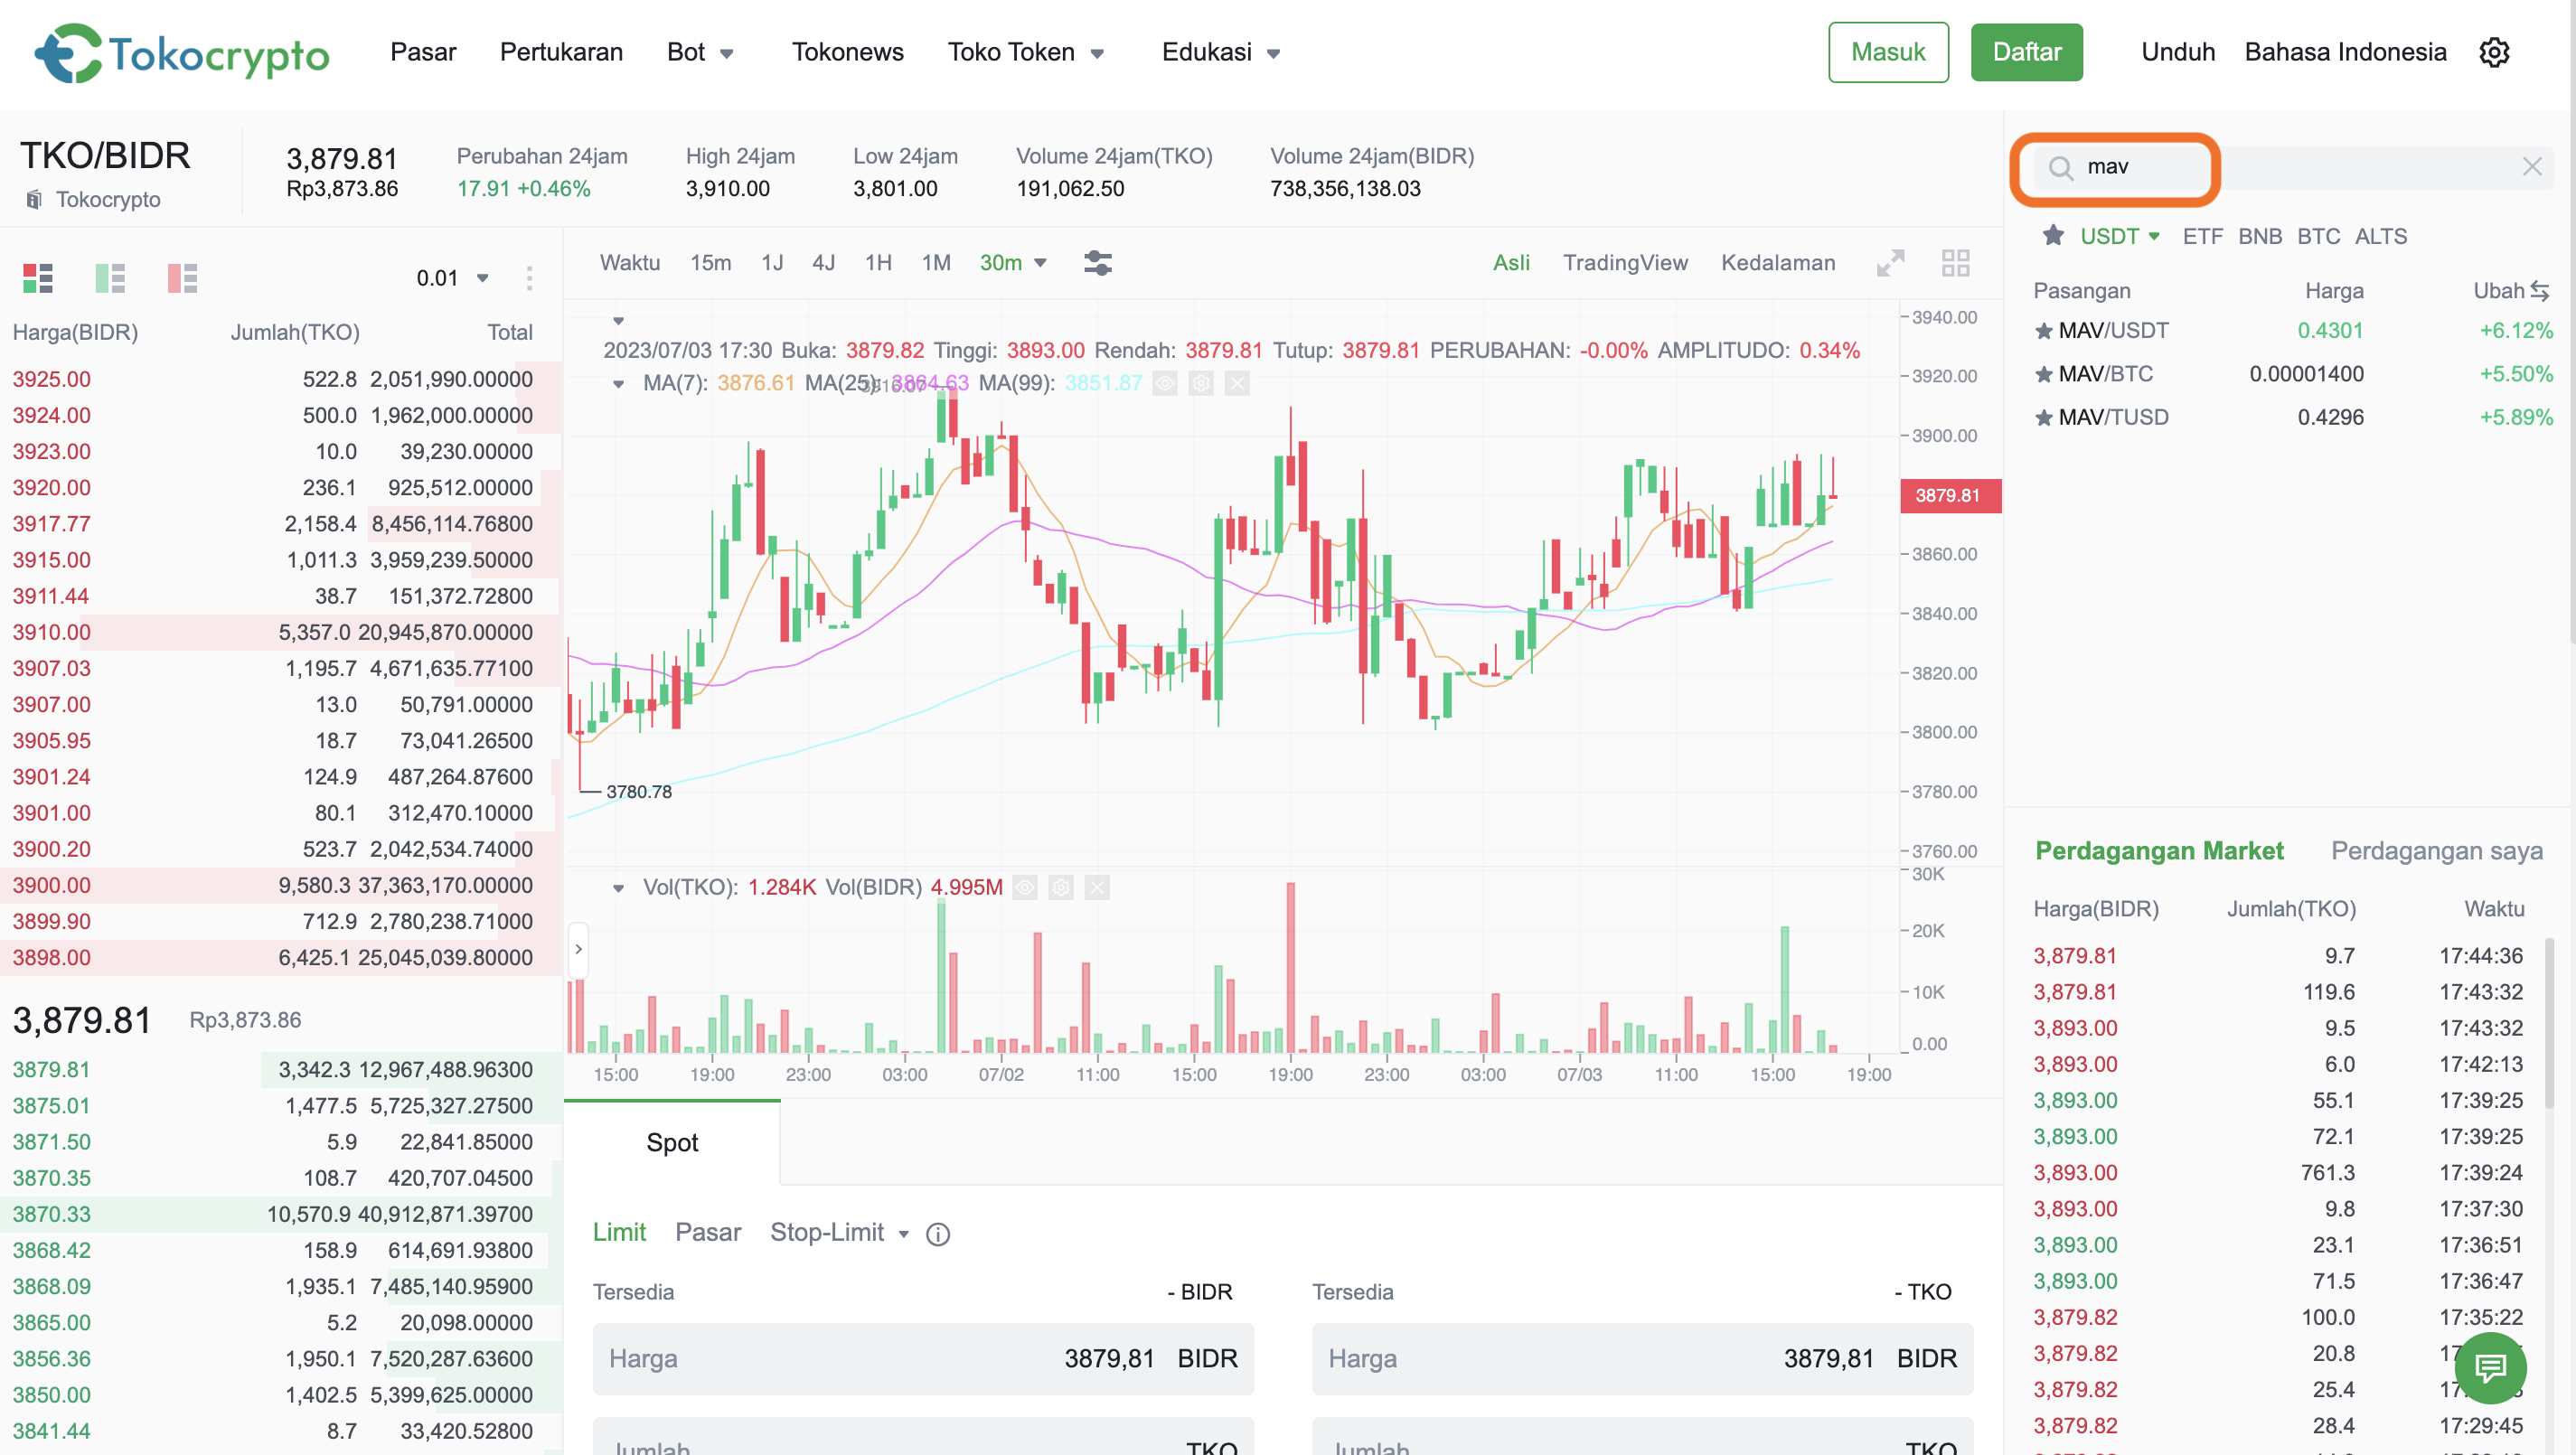Screen dimensions: 2576x1455
Task: Select the Spot trading tab
Action: pos(672,1142)
